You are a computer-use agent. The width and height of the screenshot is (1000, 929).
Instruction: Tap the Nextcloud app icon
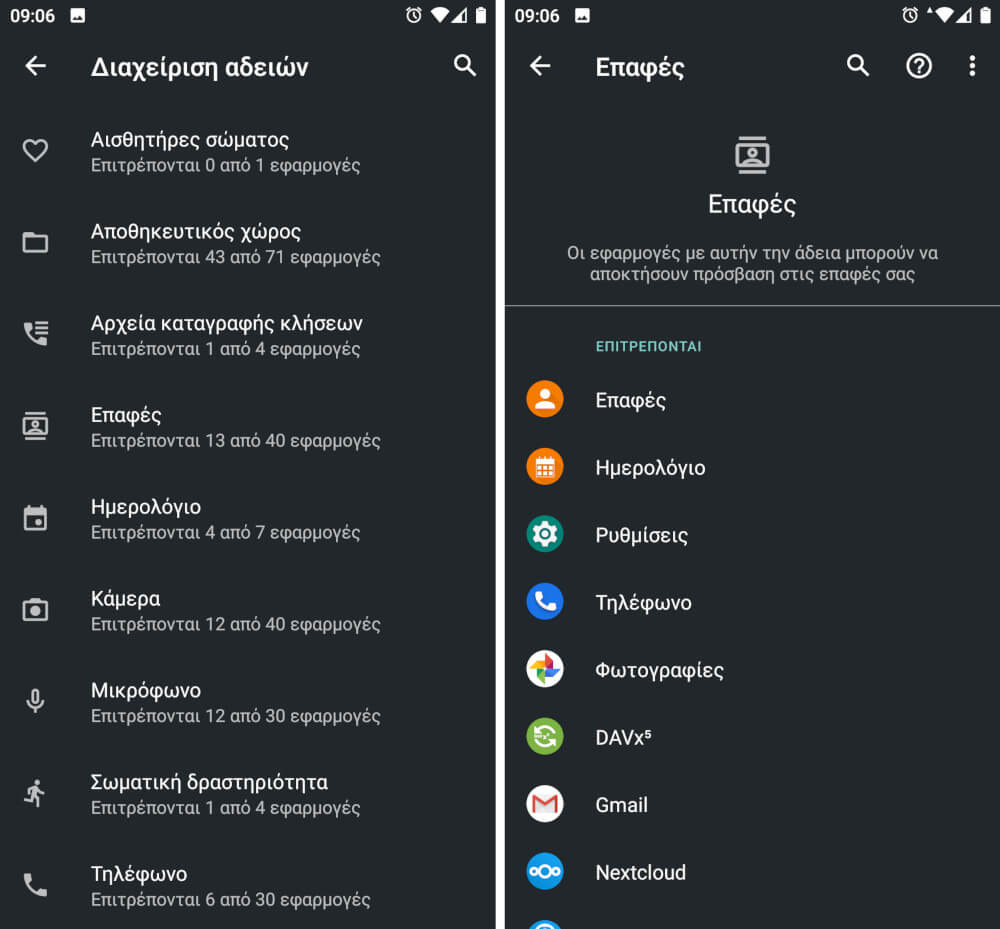(545, 871)
